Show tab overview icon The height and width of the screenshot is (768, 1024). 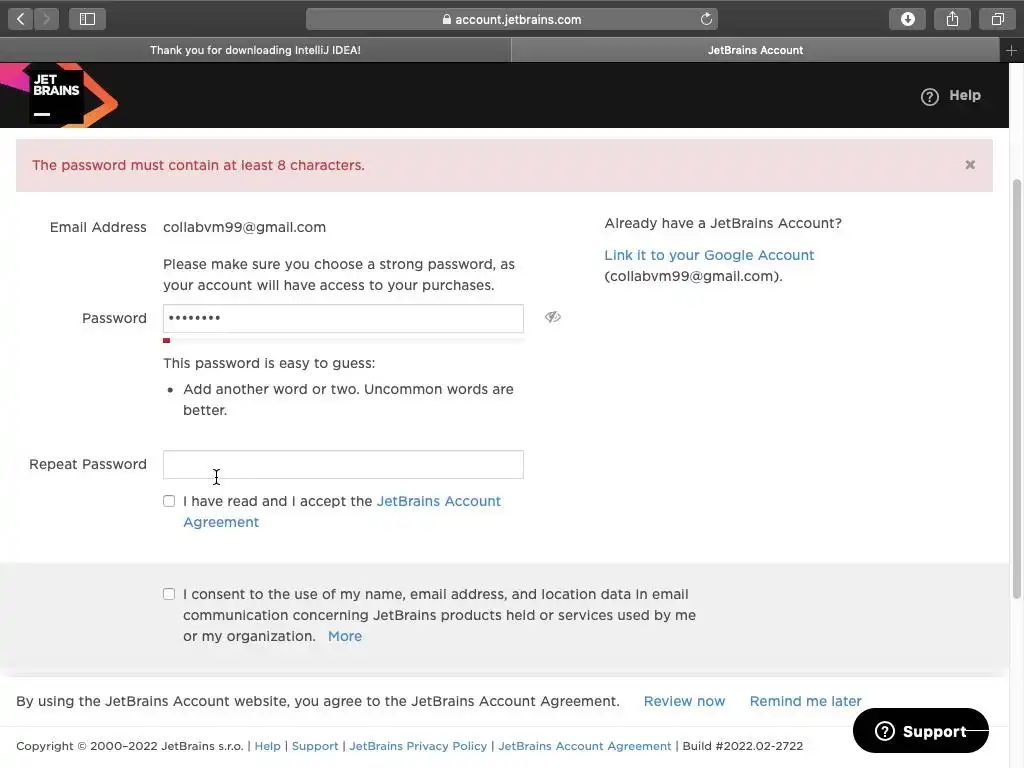(997, 19)
